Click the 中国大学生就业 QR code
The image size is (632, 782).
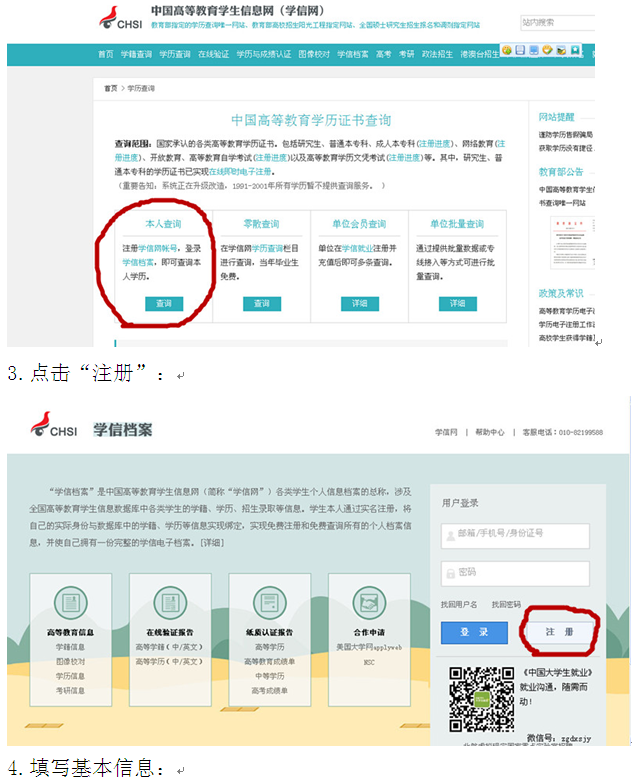481,699
